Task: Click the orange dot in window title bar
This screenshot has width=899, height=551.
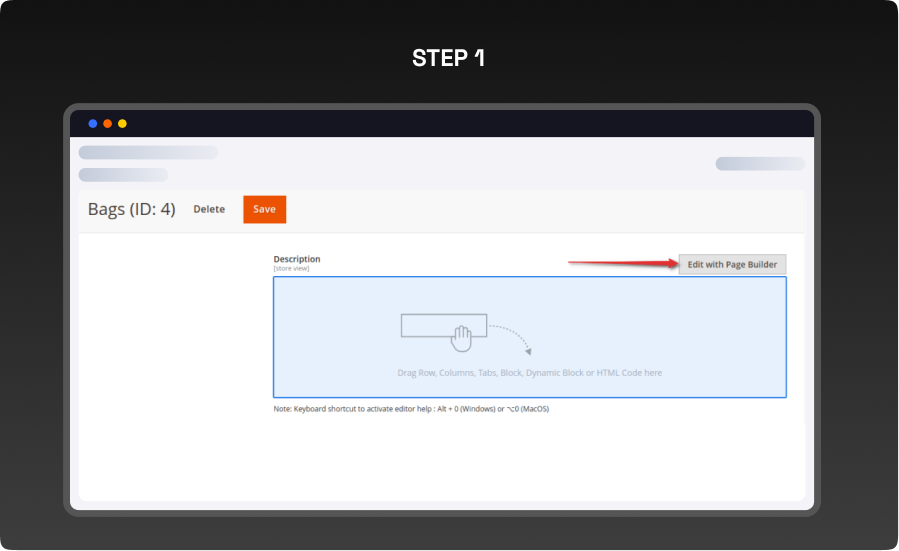Action: [x=108, y=124]
